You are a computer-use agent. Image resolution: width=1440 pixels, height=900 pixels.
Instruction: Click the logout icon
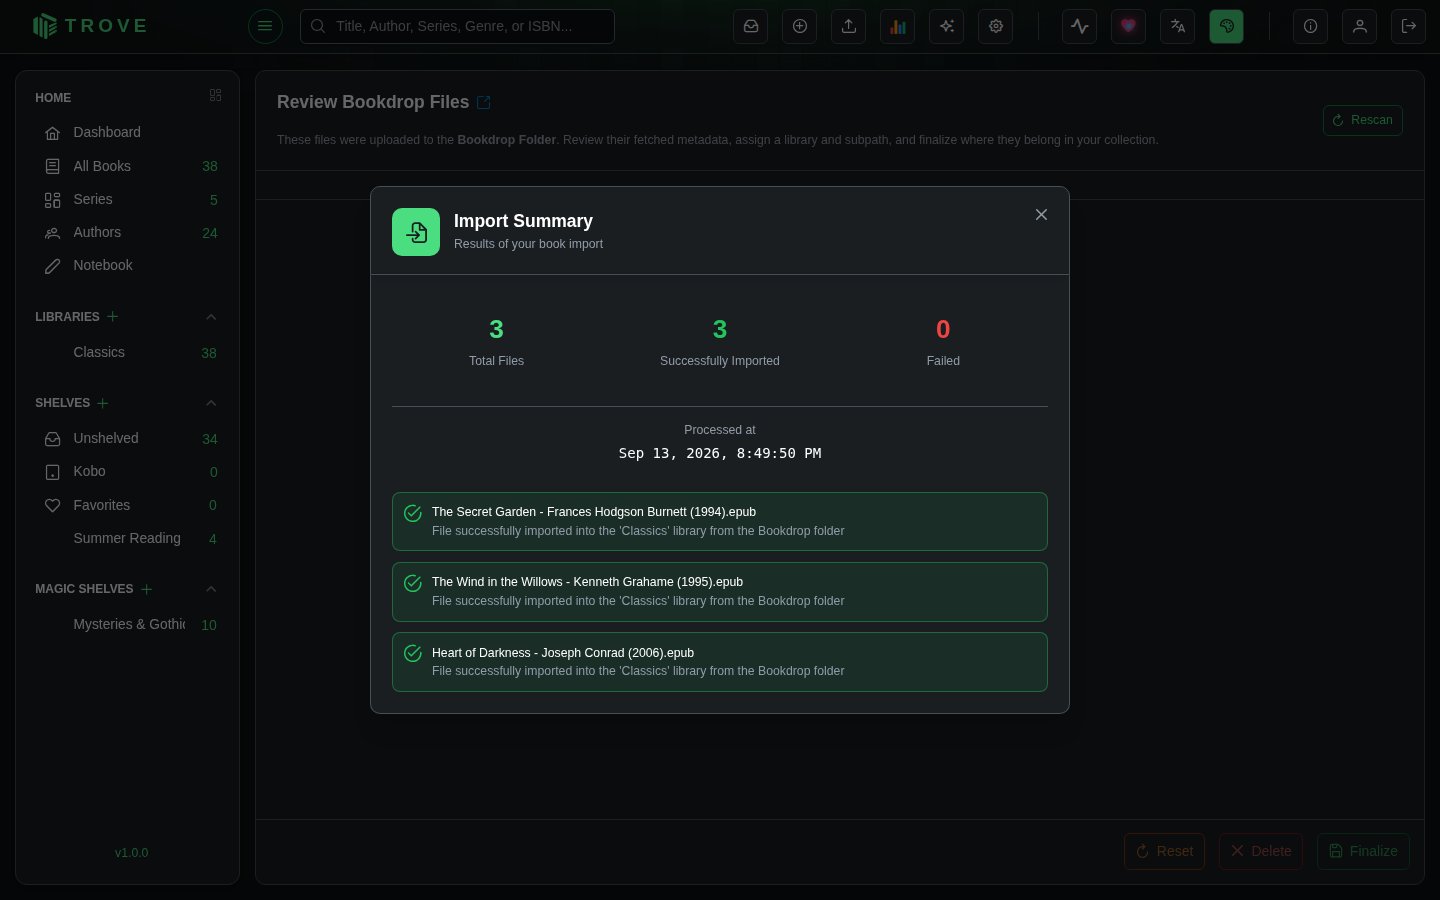tap(1409, 26)
